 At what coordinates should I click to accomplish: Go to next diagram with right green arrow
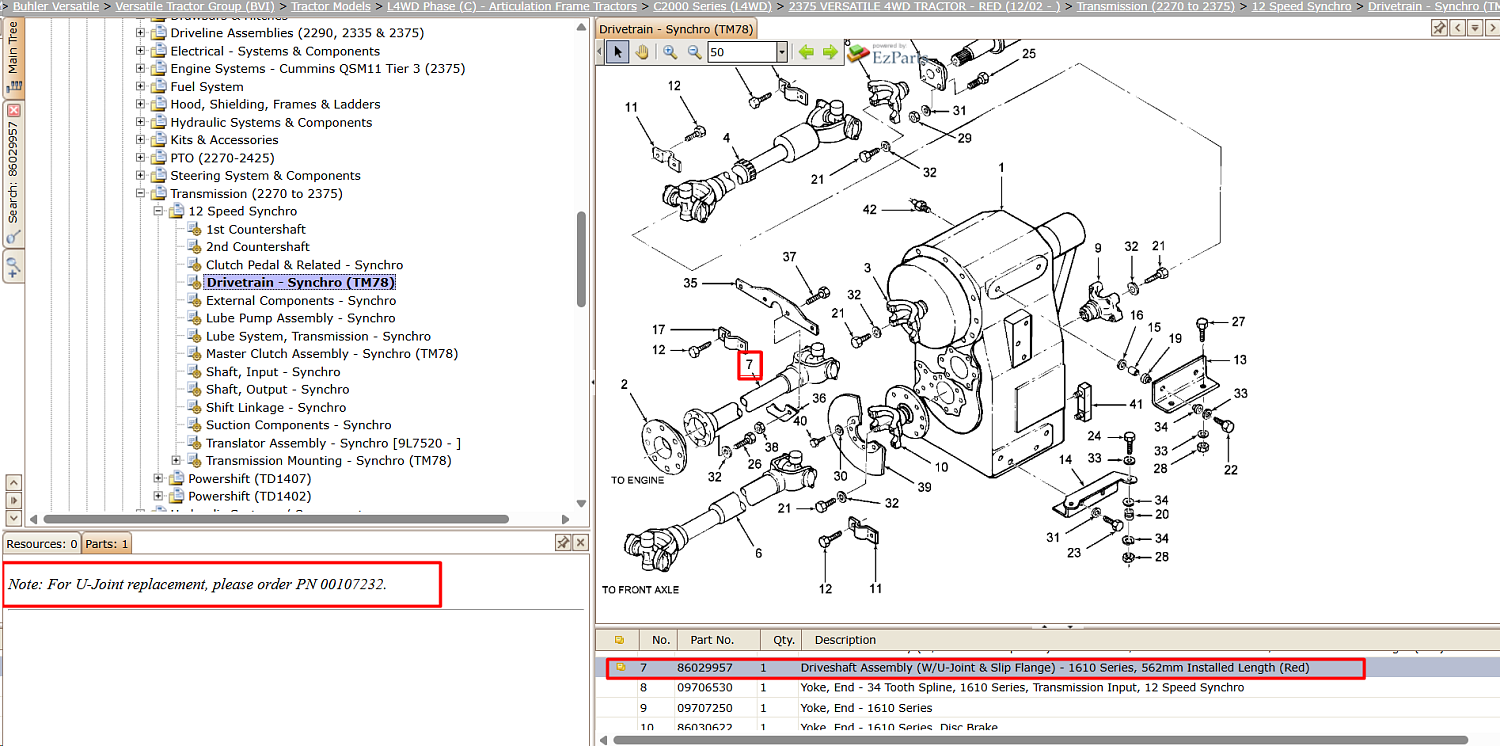pyautogui.click(x=830, y=52)
